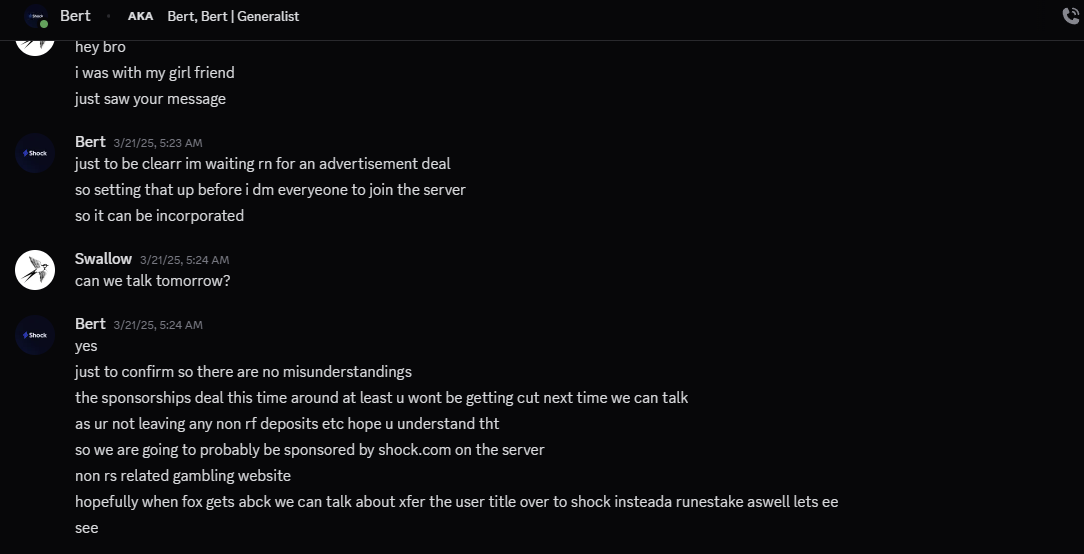This screenshot has height=554, width=1084.
Task: Click the Swallow username above 'can we talk tomorrow?'
Action: (103, 259)
